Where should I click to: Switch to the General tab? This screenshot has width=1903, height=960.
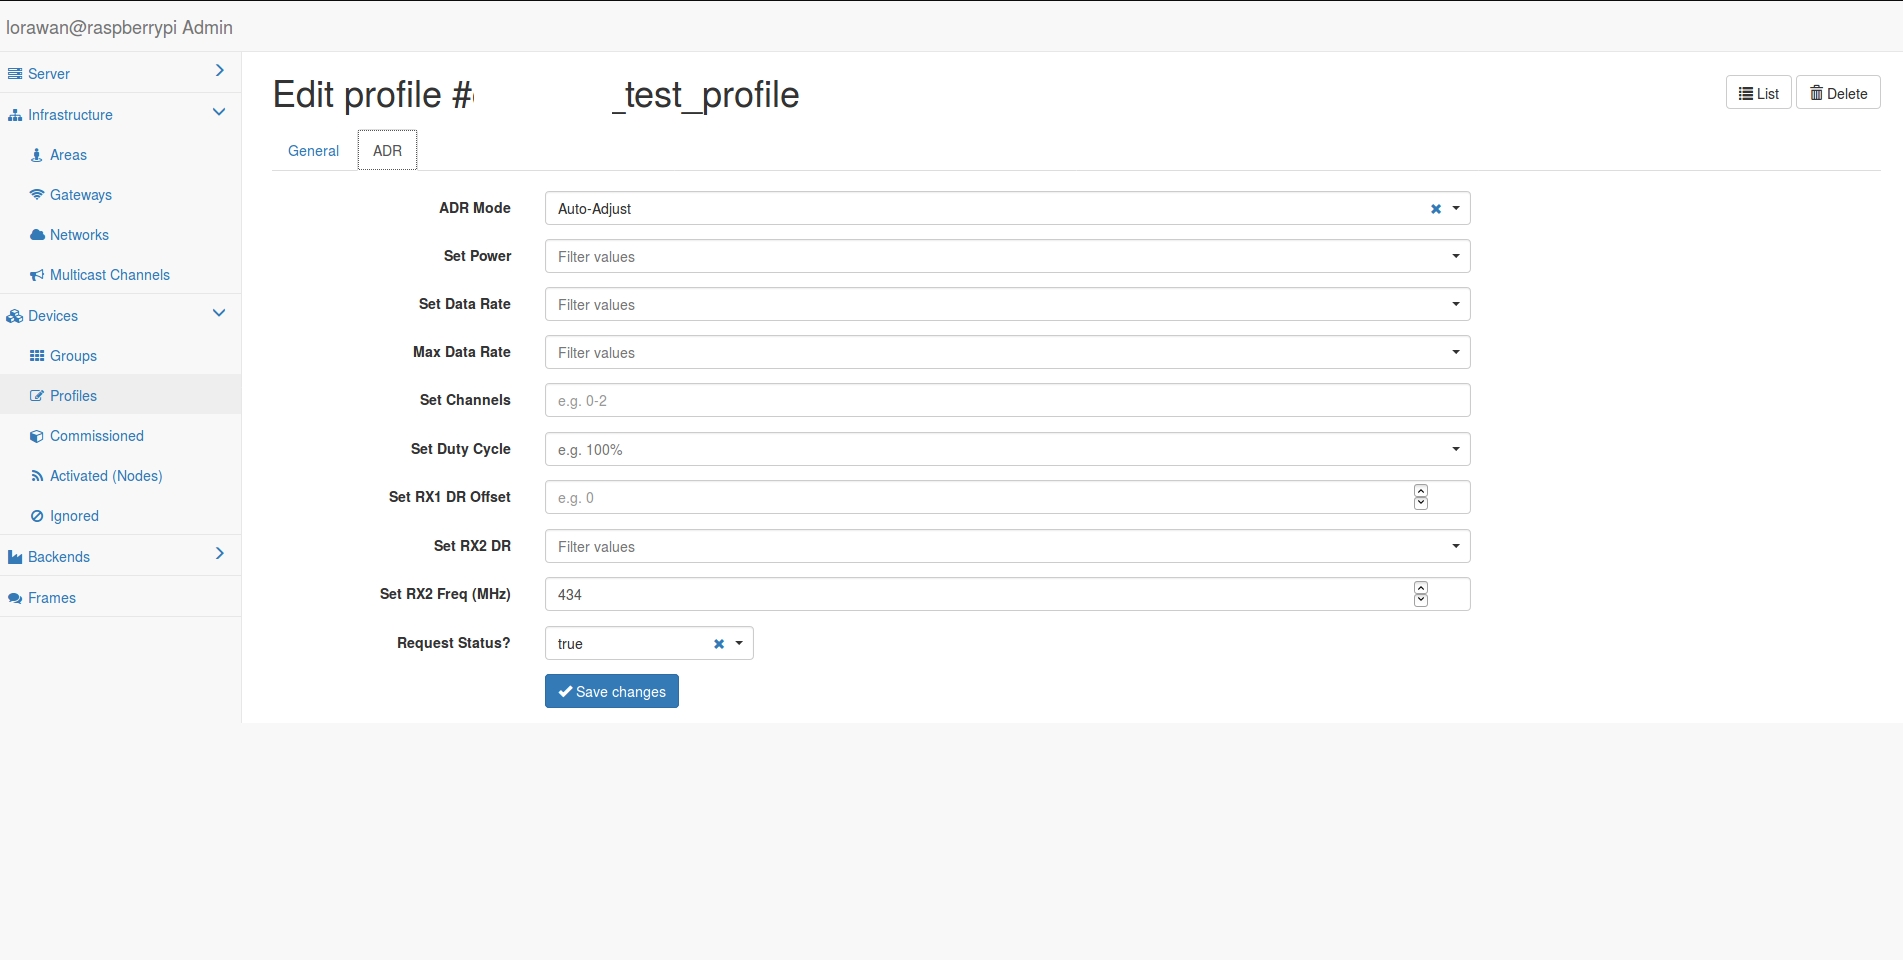pyautogui.click(x=313, y=150)
